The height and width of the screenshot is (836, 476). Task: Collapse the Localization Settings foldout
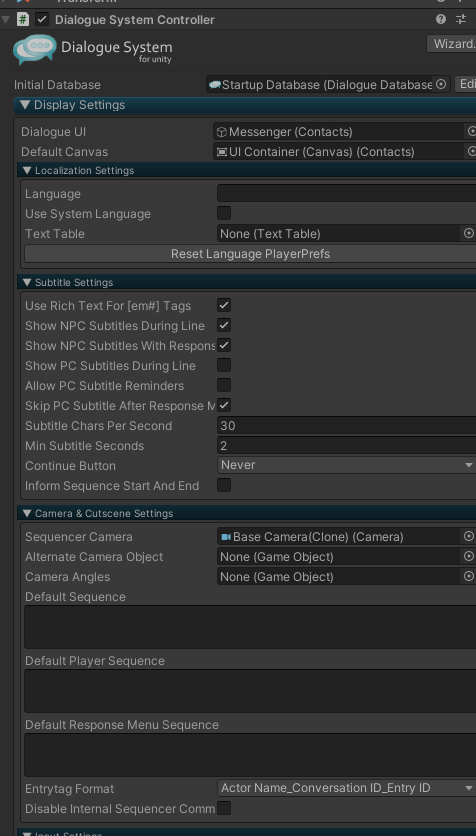pyautogui.click(x=27, y=171)
